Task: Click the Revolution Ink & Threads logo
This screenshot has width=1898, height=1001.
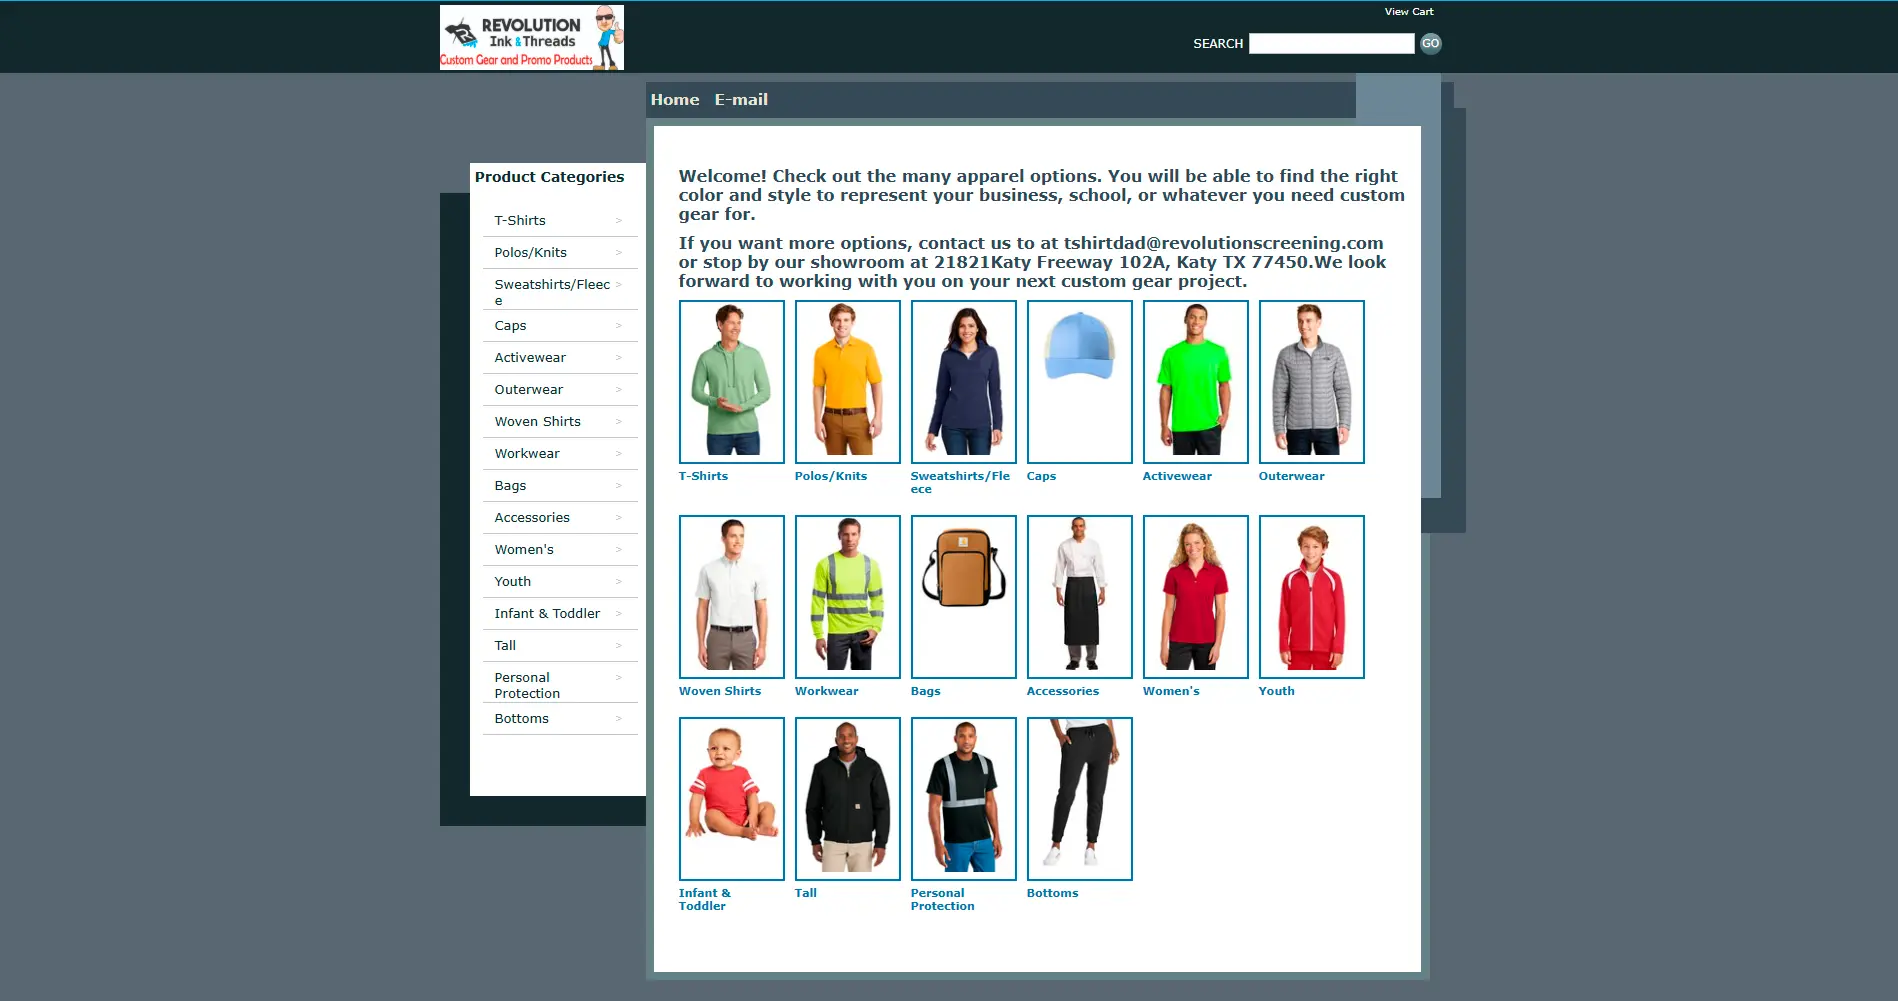Action: coord(532,38)
